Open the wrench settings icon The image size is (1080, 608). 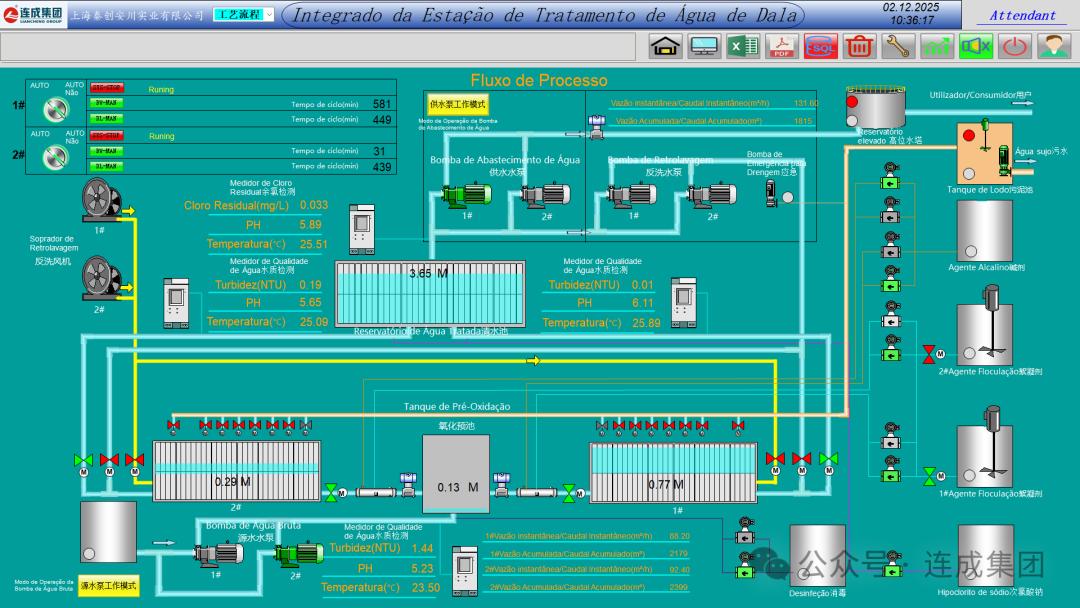[x=898, y=46]
